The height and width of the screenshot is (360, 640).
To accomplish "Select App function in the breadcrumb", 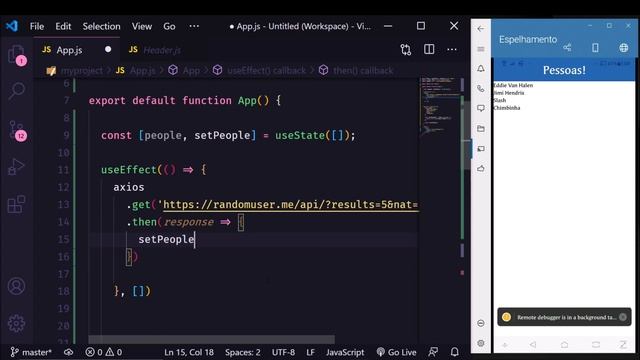I will point(191,70).
